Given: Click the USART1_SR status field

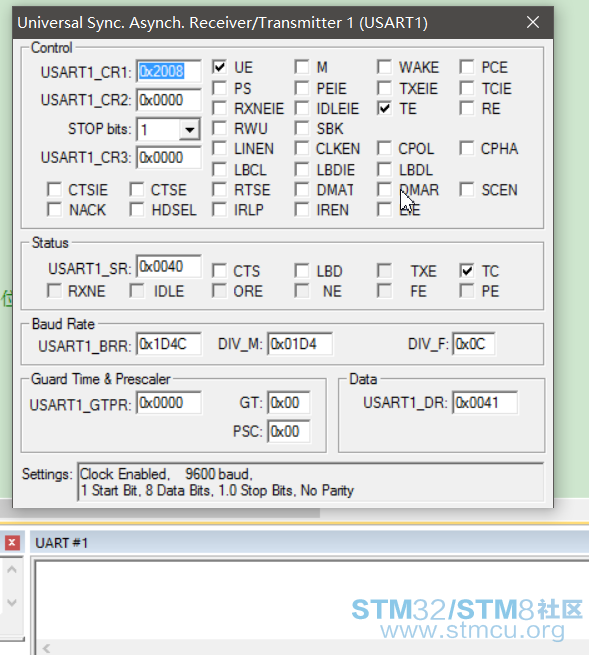Looking at the screenshot, I should [168, 267].
